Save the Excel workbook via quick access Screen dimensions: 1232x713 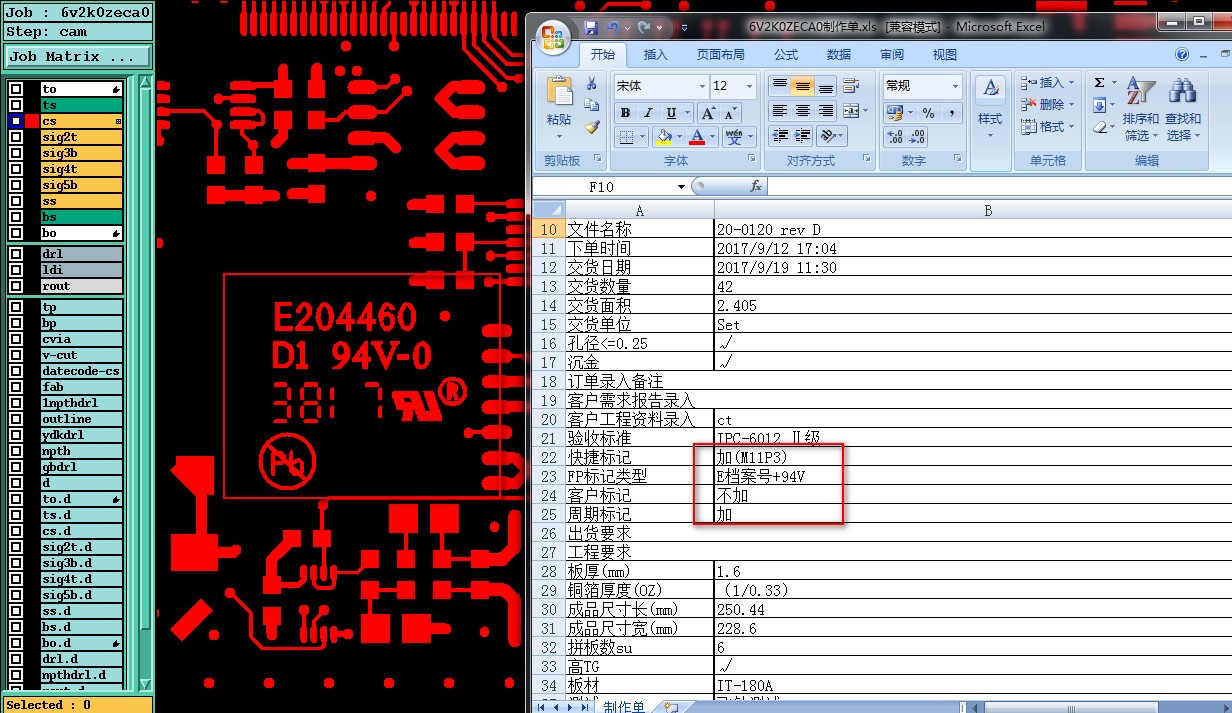591,27
